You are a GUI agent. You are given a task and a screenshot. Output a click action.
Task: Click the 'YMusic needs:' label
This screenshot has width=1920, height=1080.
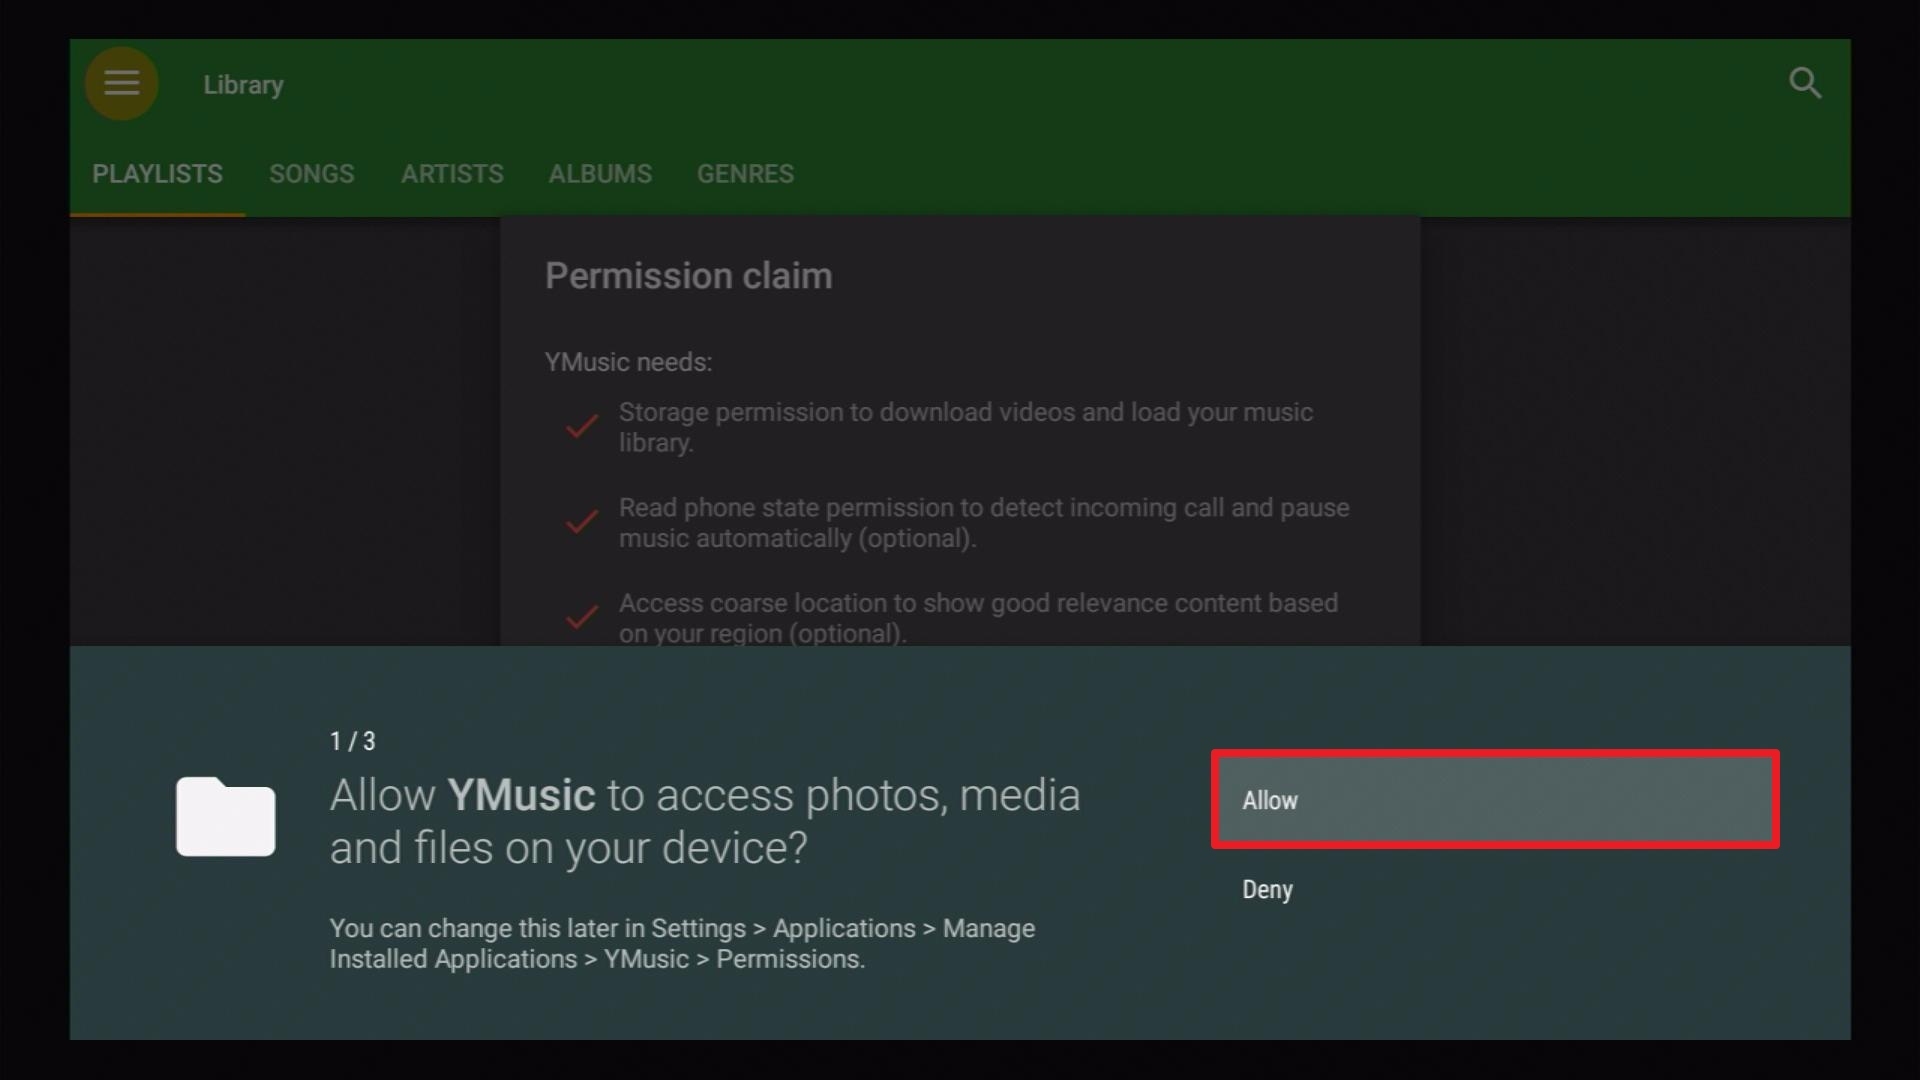(628, 362)
